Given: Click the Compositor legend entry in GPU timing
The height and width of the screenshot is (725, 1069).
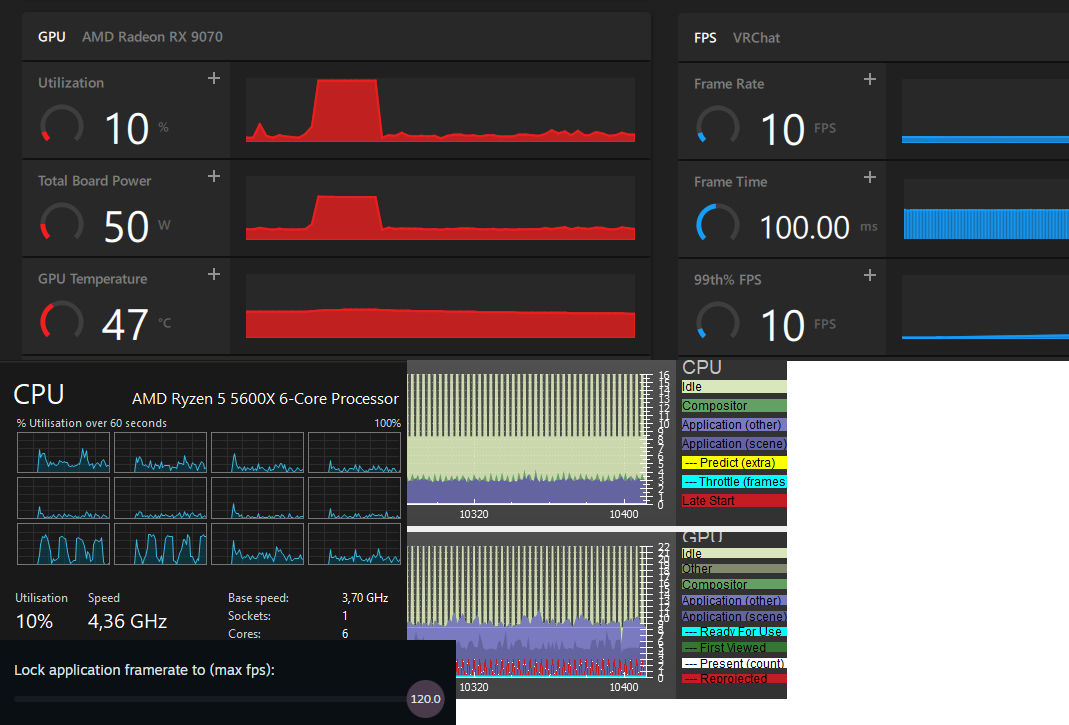Looking at the screenshot, I should 734,585.
